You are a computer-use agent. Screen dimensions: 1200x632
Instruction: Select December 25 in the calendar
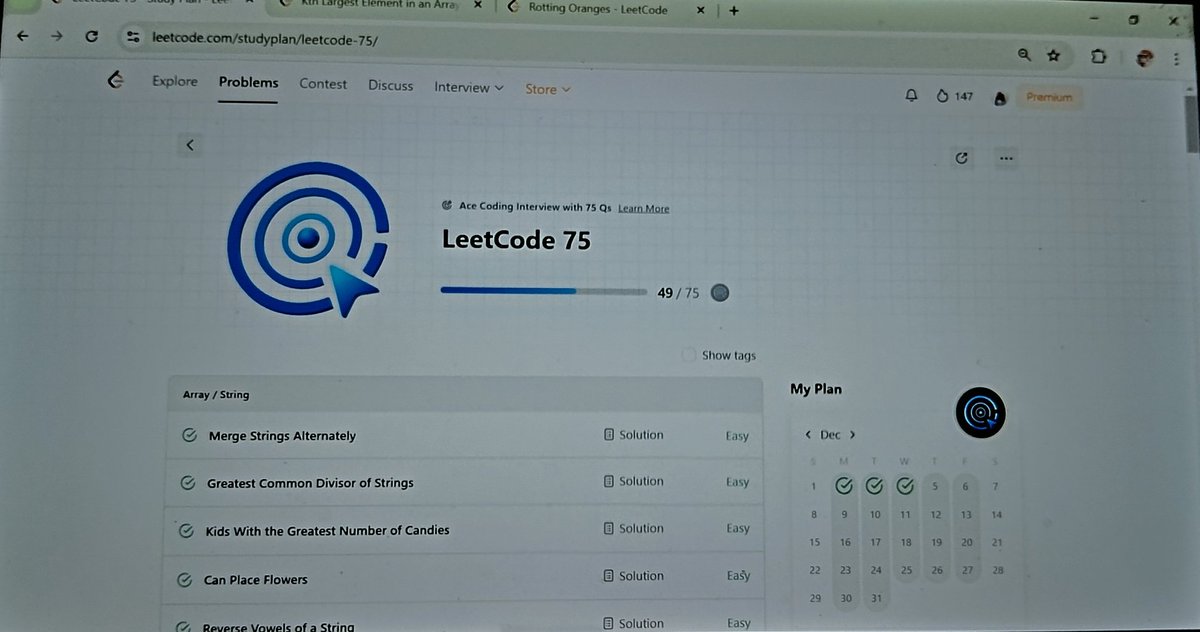click(906, 570)
